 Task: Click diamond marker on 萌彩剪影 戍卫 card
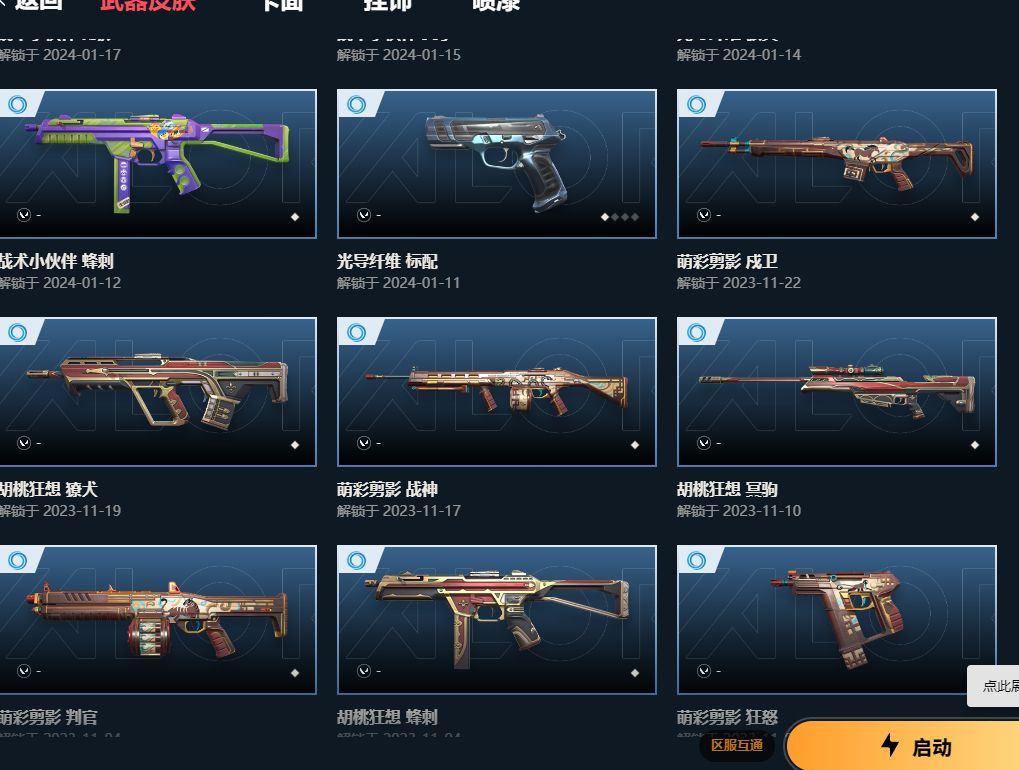tap(975, 216)
